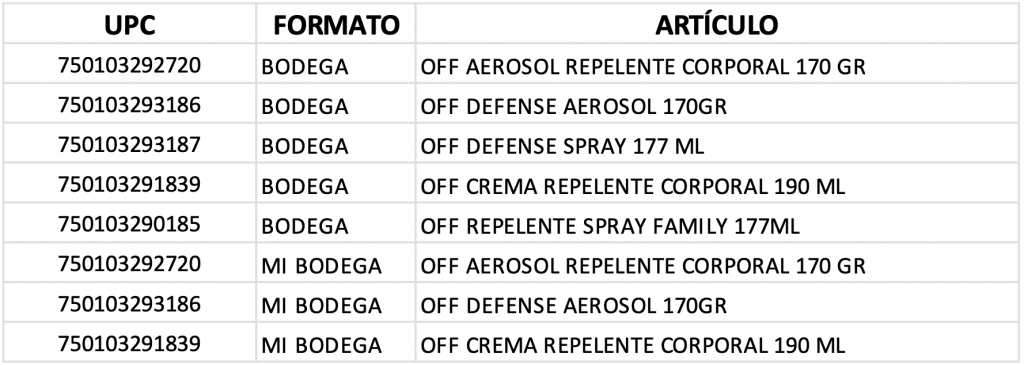Click UPC 750103293187 cell
Screen dimensions: 1024x365
[x=129, y=144]
